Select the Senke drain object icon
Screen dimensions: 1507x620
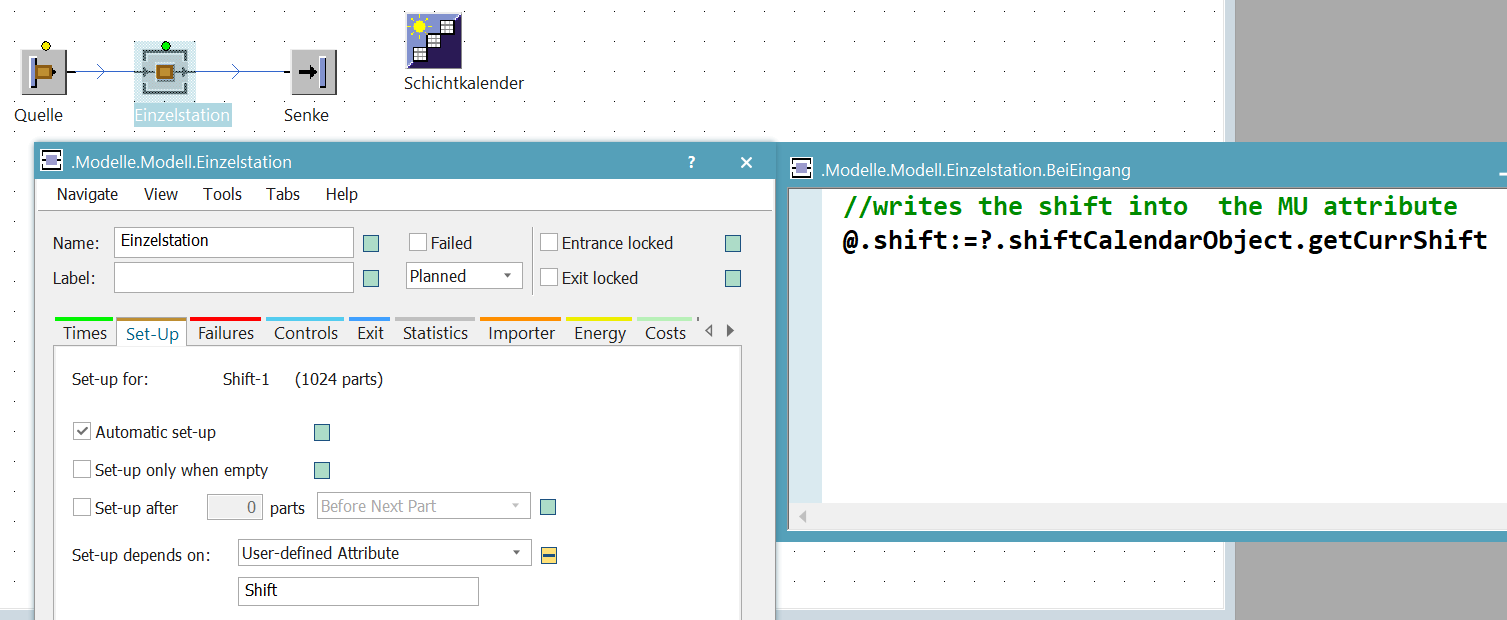click(313, 73)
